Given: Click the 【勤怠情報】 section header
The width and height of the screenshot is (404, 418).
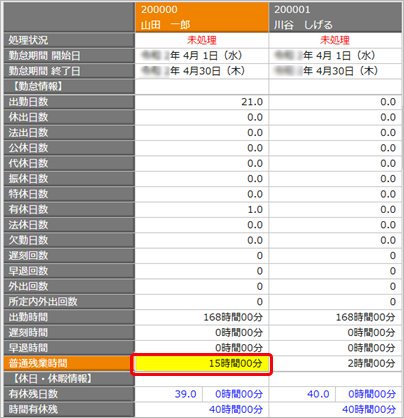Looking at the screenshot, I should [69, 86].
